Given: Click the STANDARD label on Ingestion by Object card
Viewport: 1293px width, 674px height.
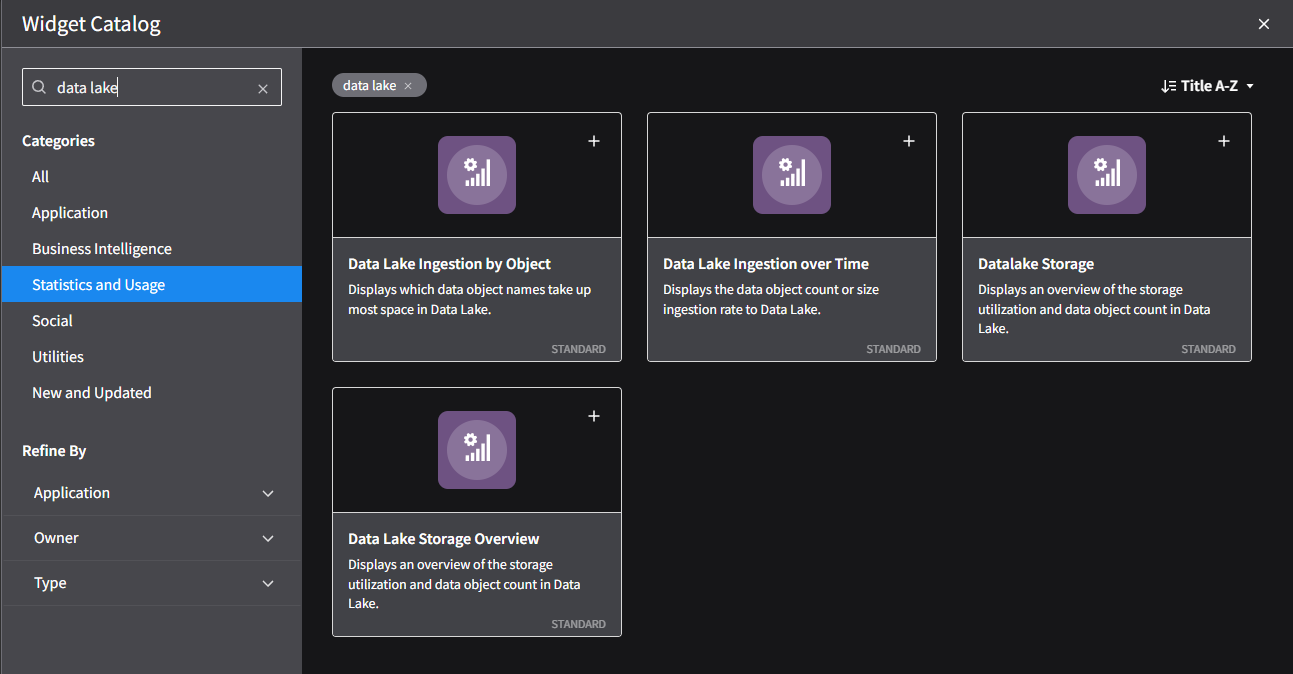Looking at the screenshot, I should [x=578, y=349].
